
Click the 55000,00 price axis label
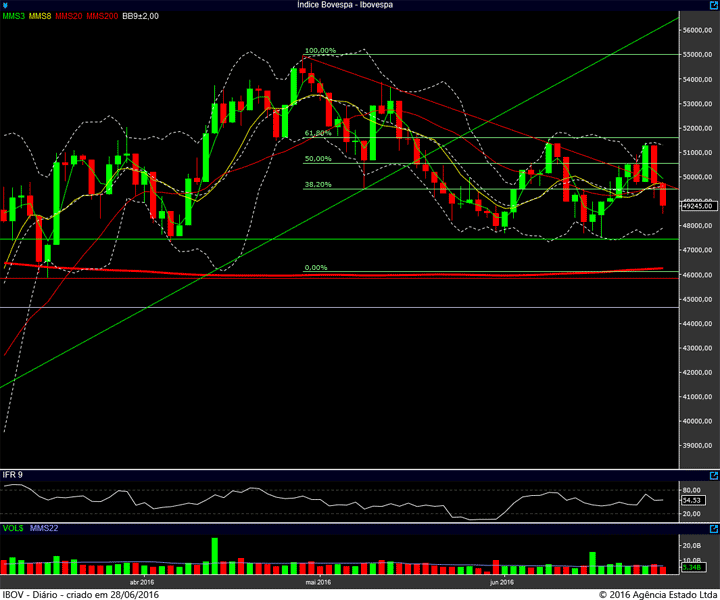click(x=698, y=55)
